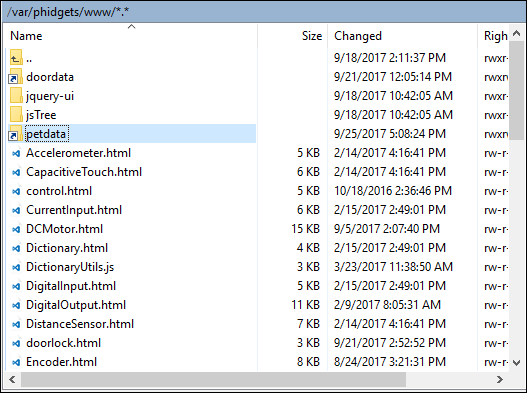Screen dimensions: 527x393
Task: Click the Encoder.html file icon
Action: [16, 362]
